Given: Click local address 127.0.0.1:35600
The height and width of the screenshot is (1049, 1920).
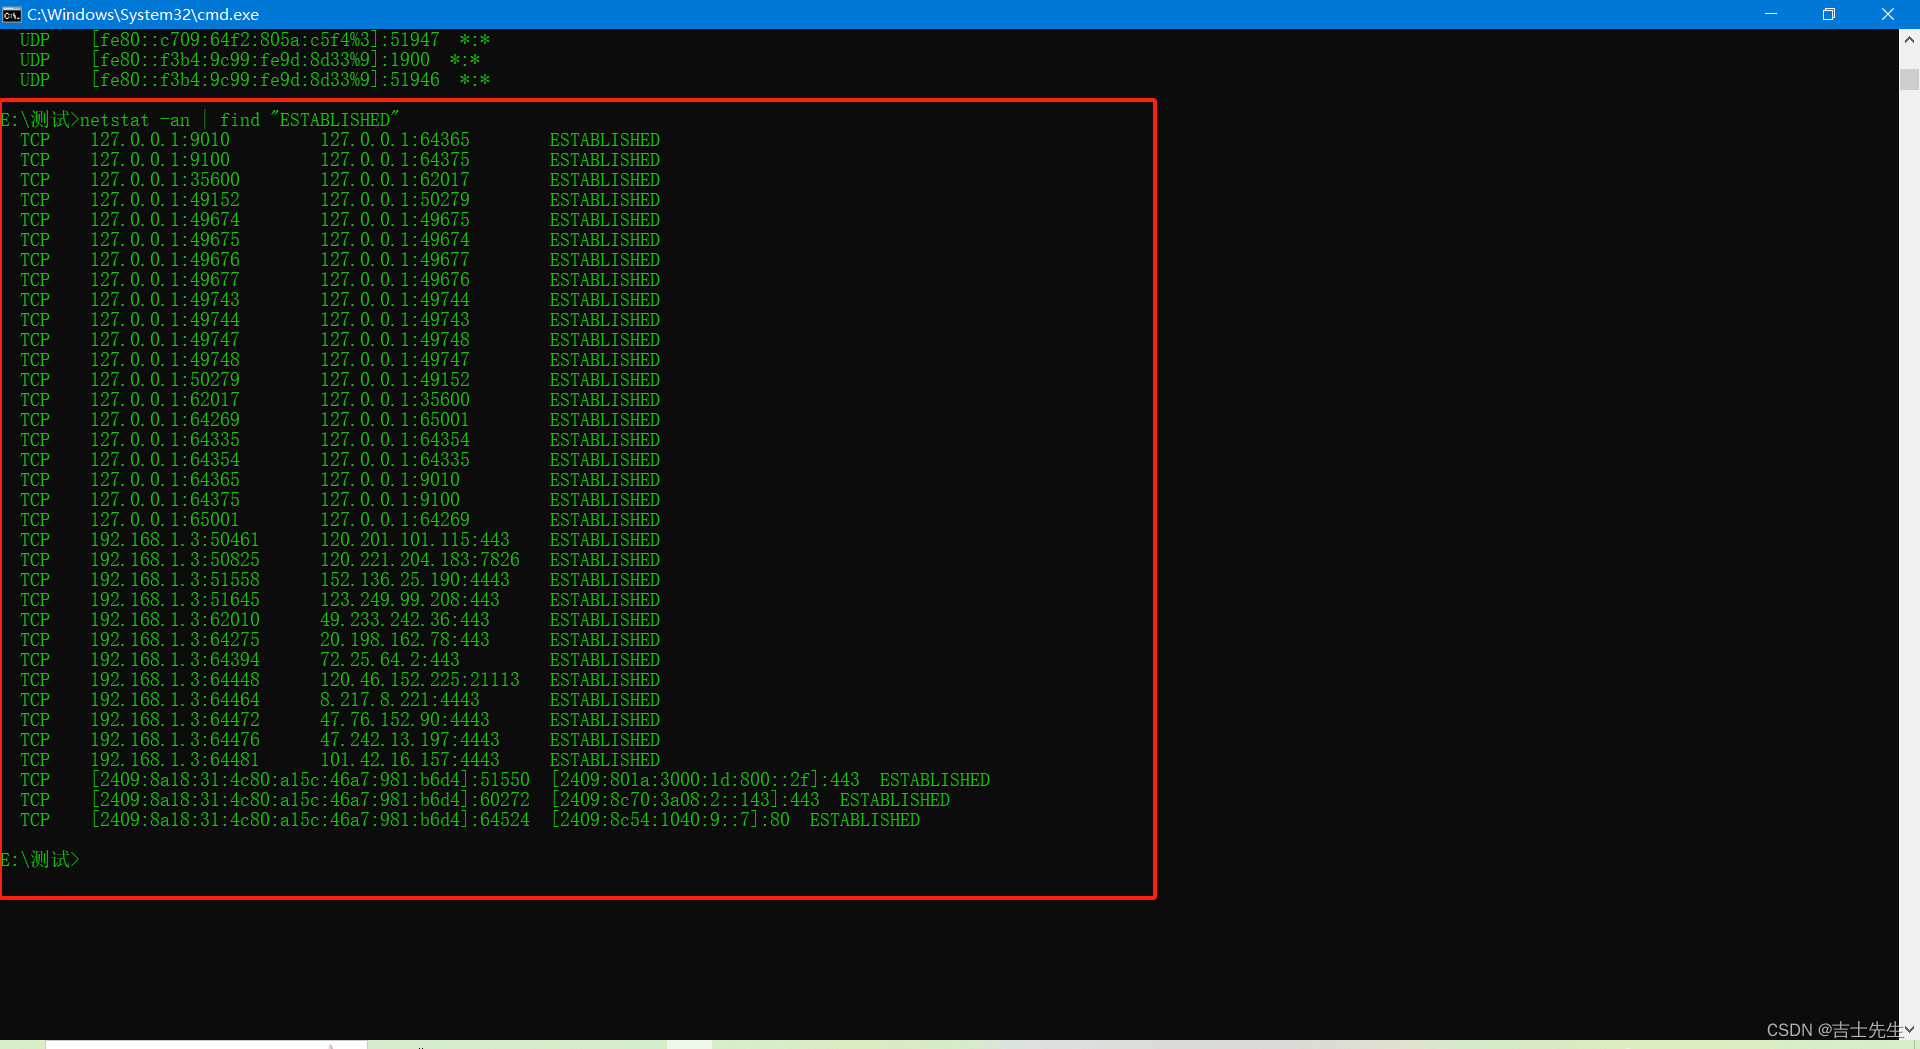Looking at the screenshot, I should 165,180.
